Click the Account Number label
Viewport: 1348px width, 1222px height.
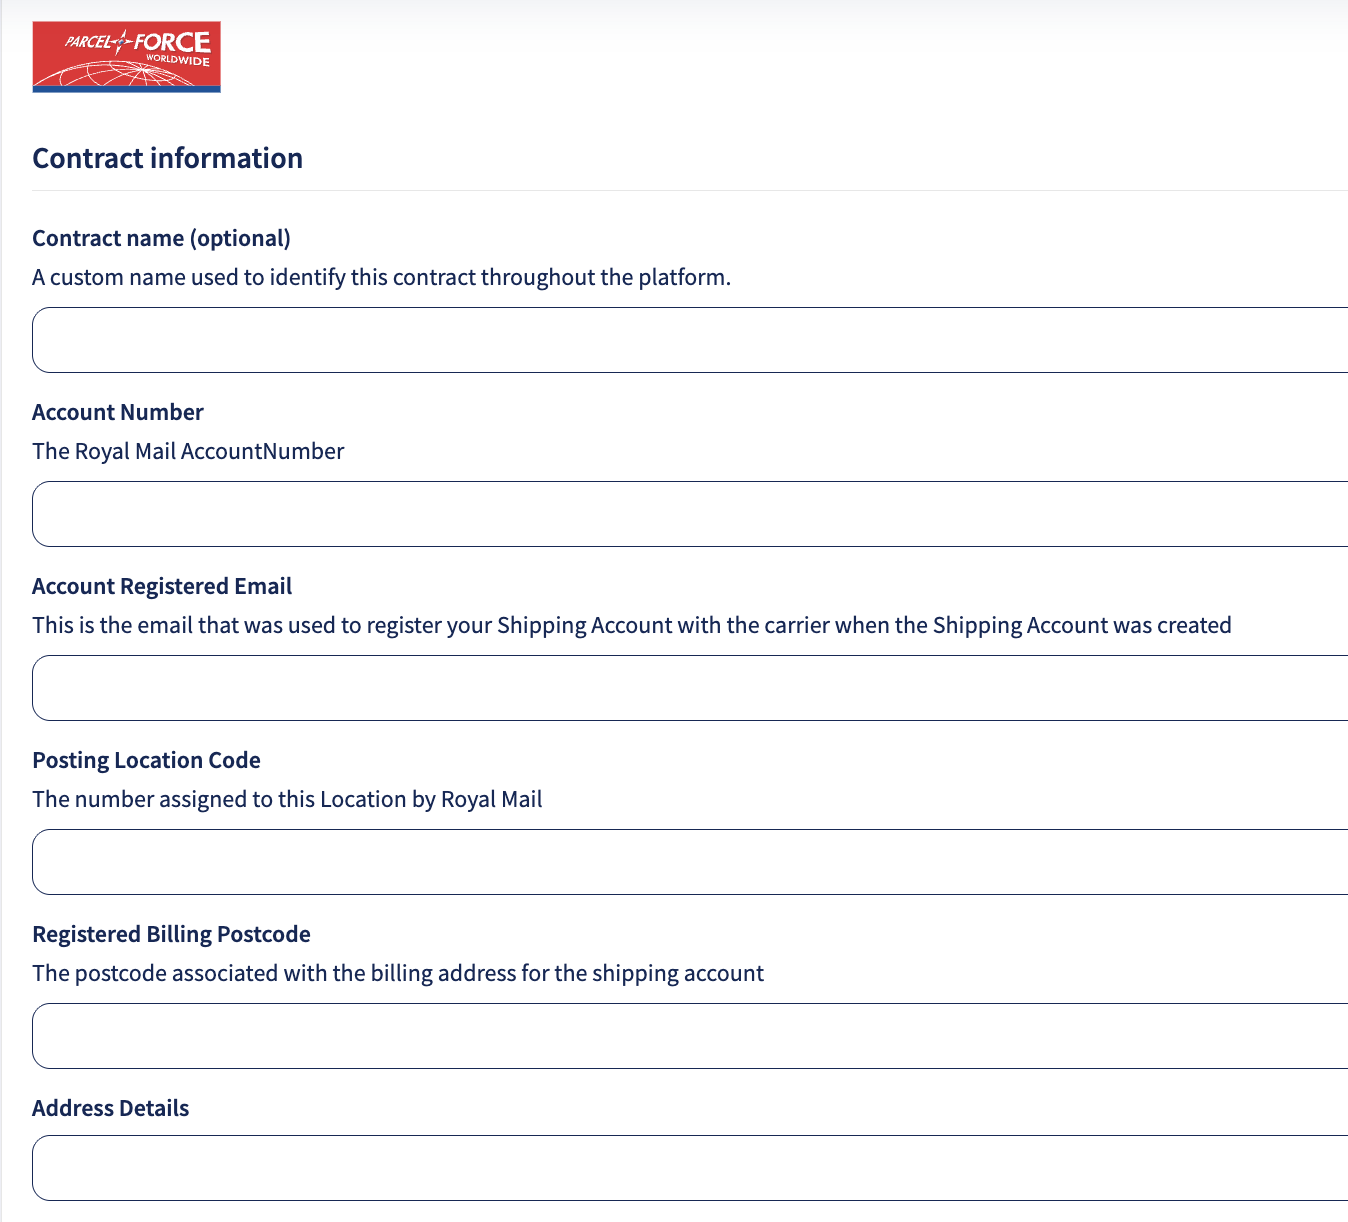click(118, 412)
